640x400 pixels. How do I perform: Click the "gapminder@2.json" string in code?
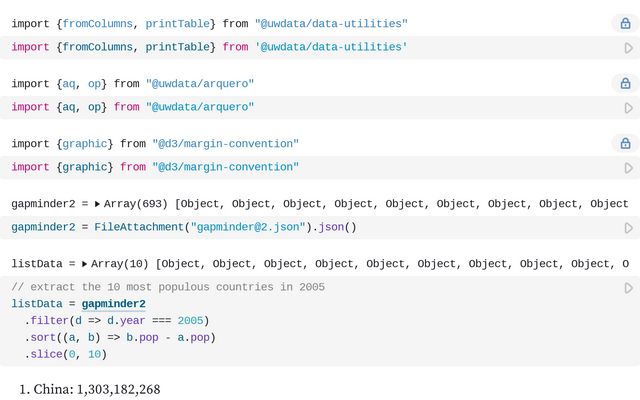pos(248,227)
